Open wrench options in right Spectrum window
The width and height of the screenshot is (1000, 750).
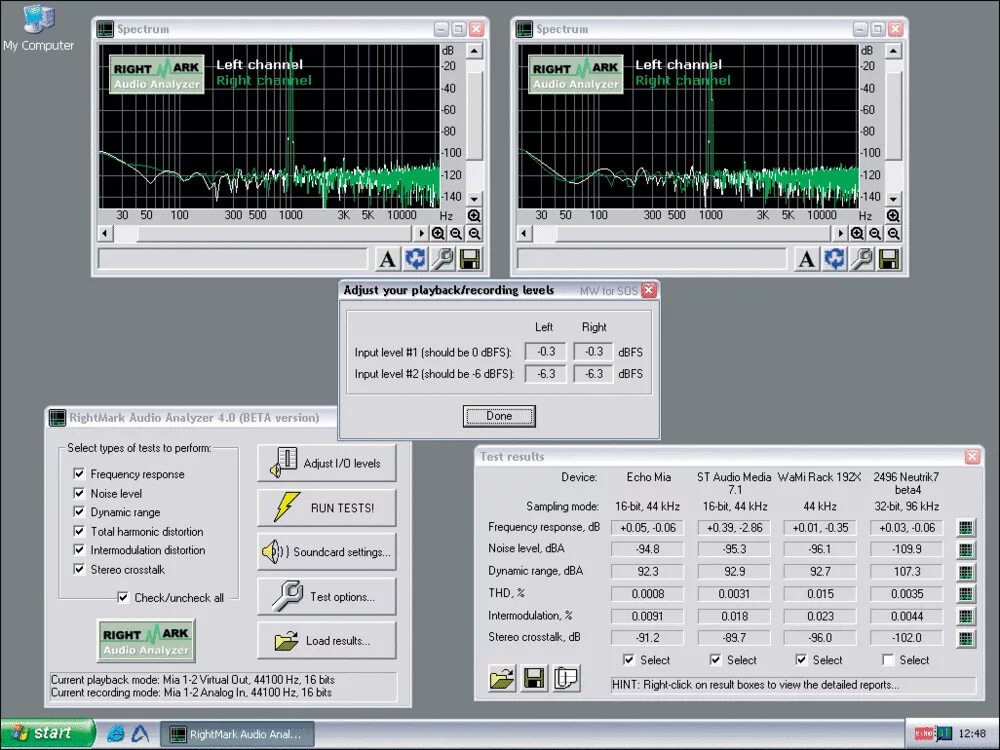click(x=862, y=259)
